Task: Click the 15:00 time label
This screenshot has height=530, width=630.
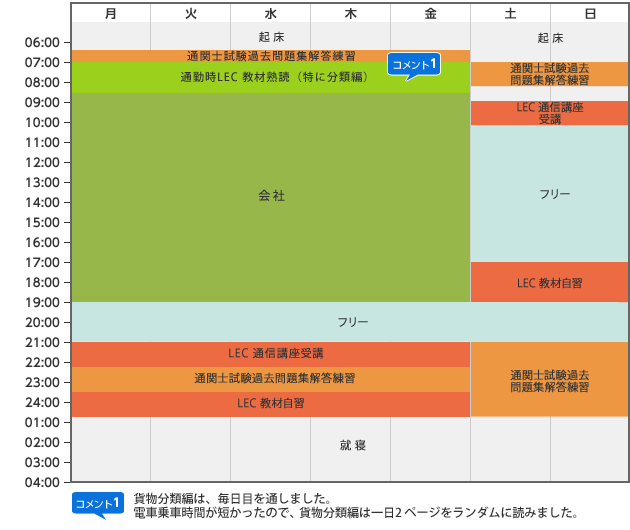Action: click(42, 222)
